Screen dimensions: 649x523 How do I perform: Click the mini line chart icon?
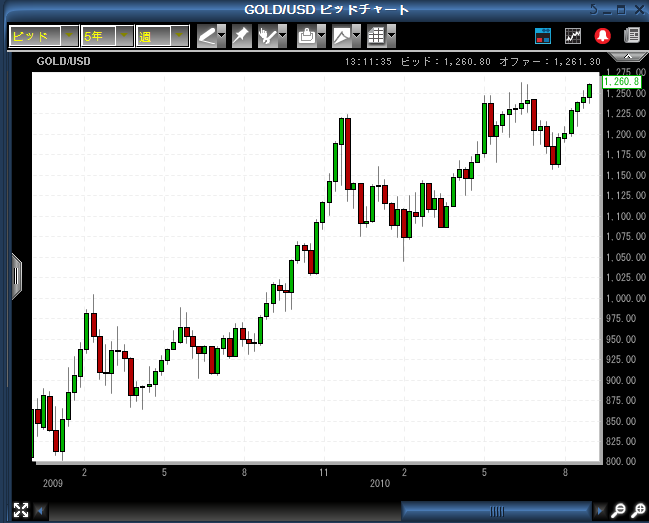pyautogui.click(x=573, y=36)
